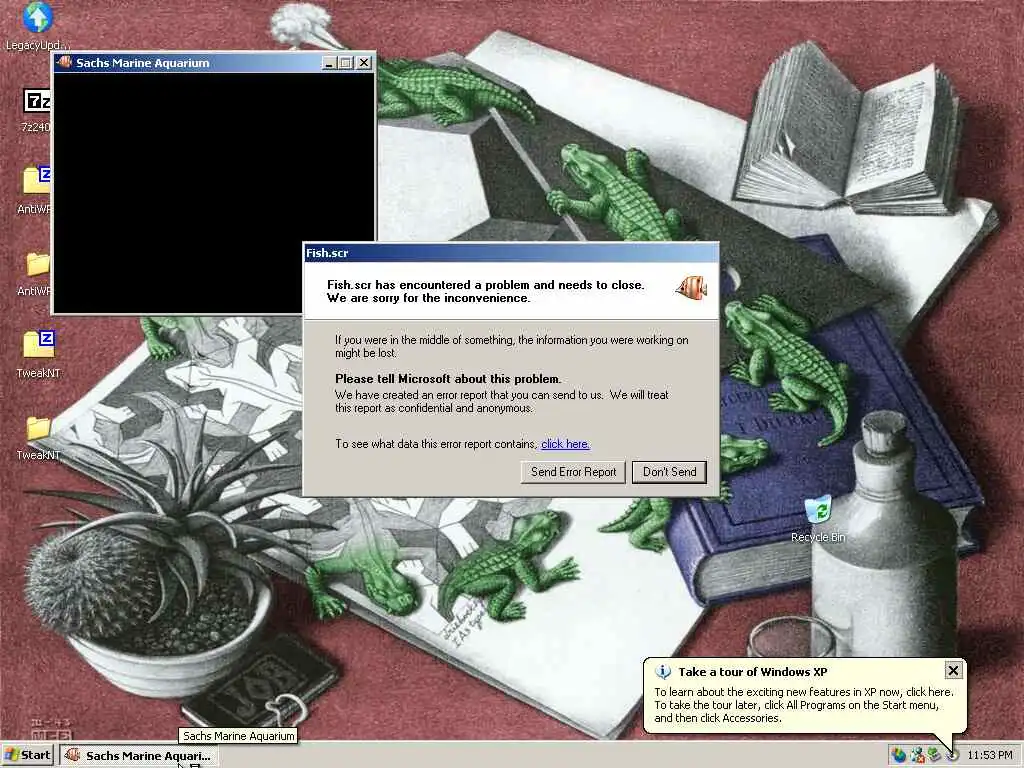The height and width of the screenshot is (768, 1024).
Task: Click the fish icon in the error dialog
Action: click(x=690, y=288)
